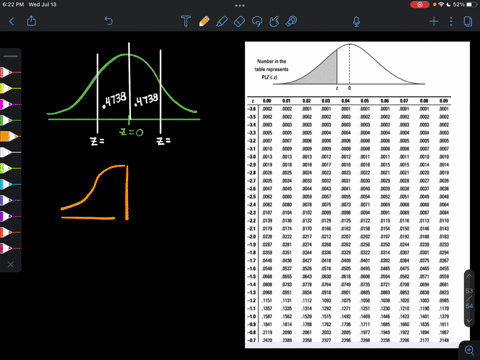This screenshot has height=360, width=480.
Task: Tap the microphone recording icon
Action: click(x=356, y=22)
